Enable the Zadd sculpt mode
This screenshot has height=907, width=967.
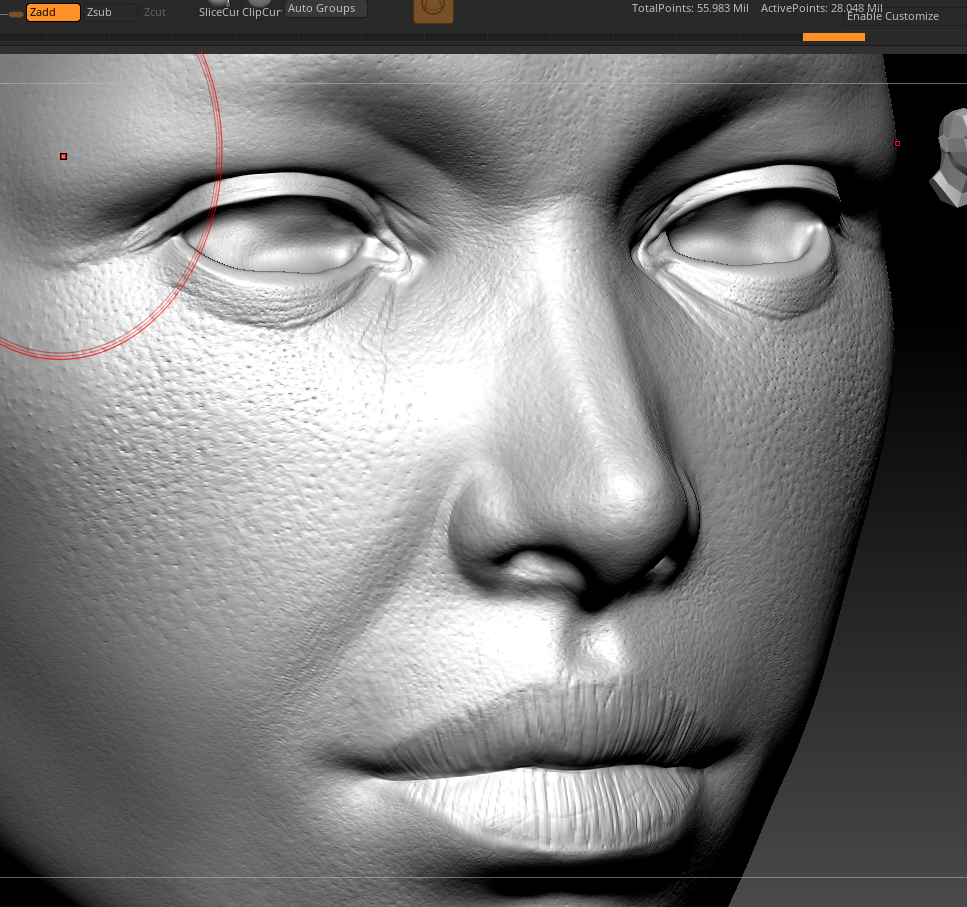[x=53, y=12]
